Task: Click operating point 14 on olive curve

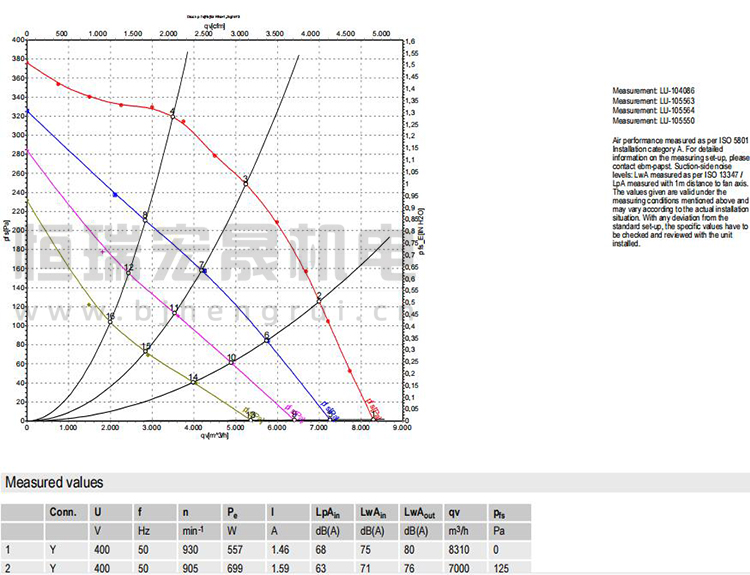Action: coord(193,381)
